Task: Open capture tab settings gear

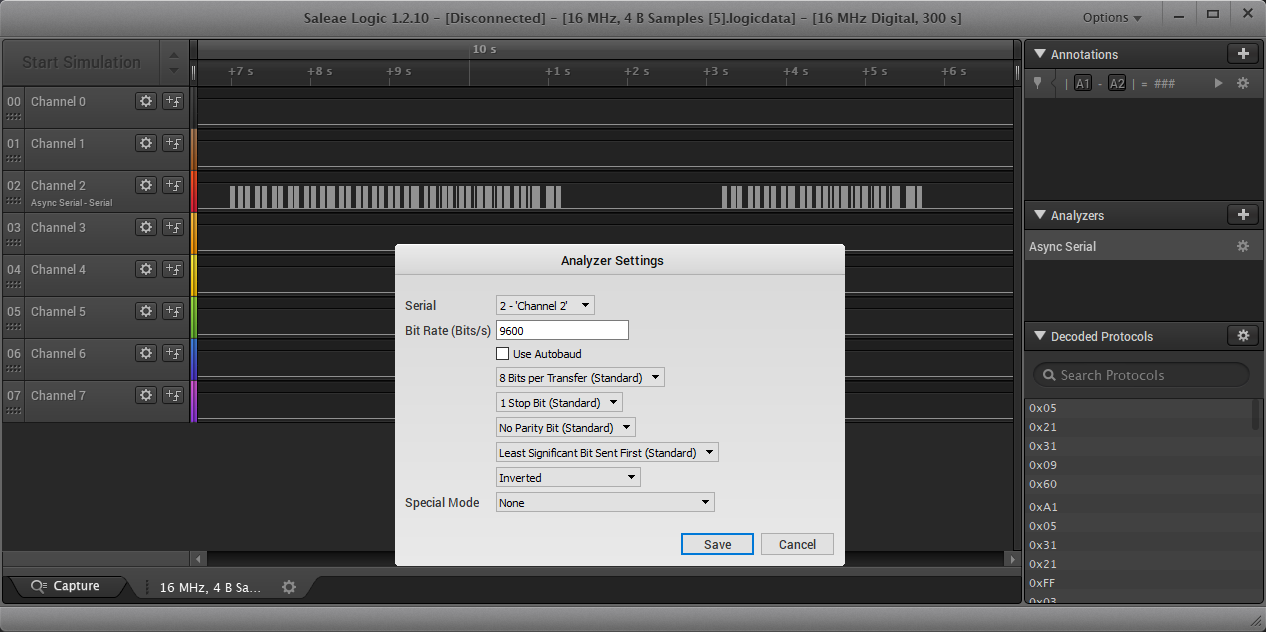Action: coord(289,587)
